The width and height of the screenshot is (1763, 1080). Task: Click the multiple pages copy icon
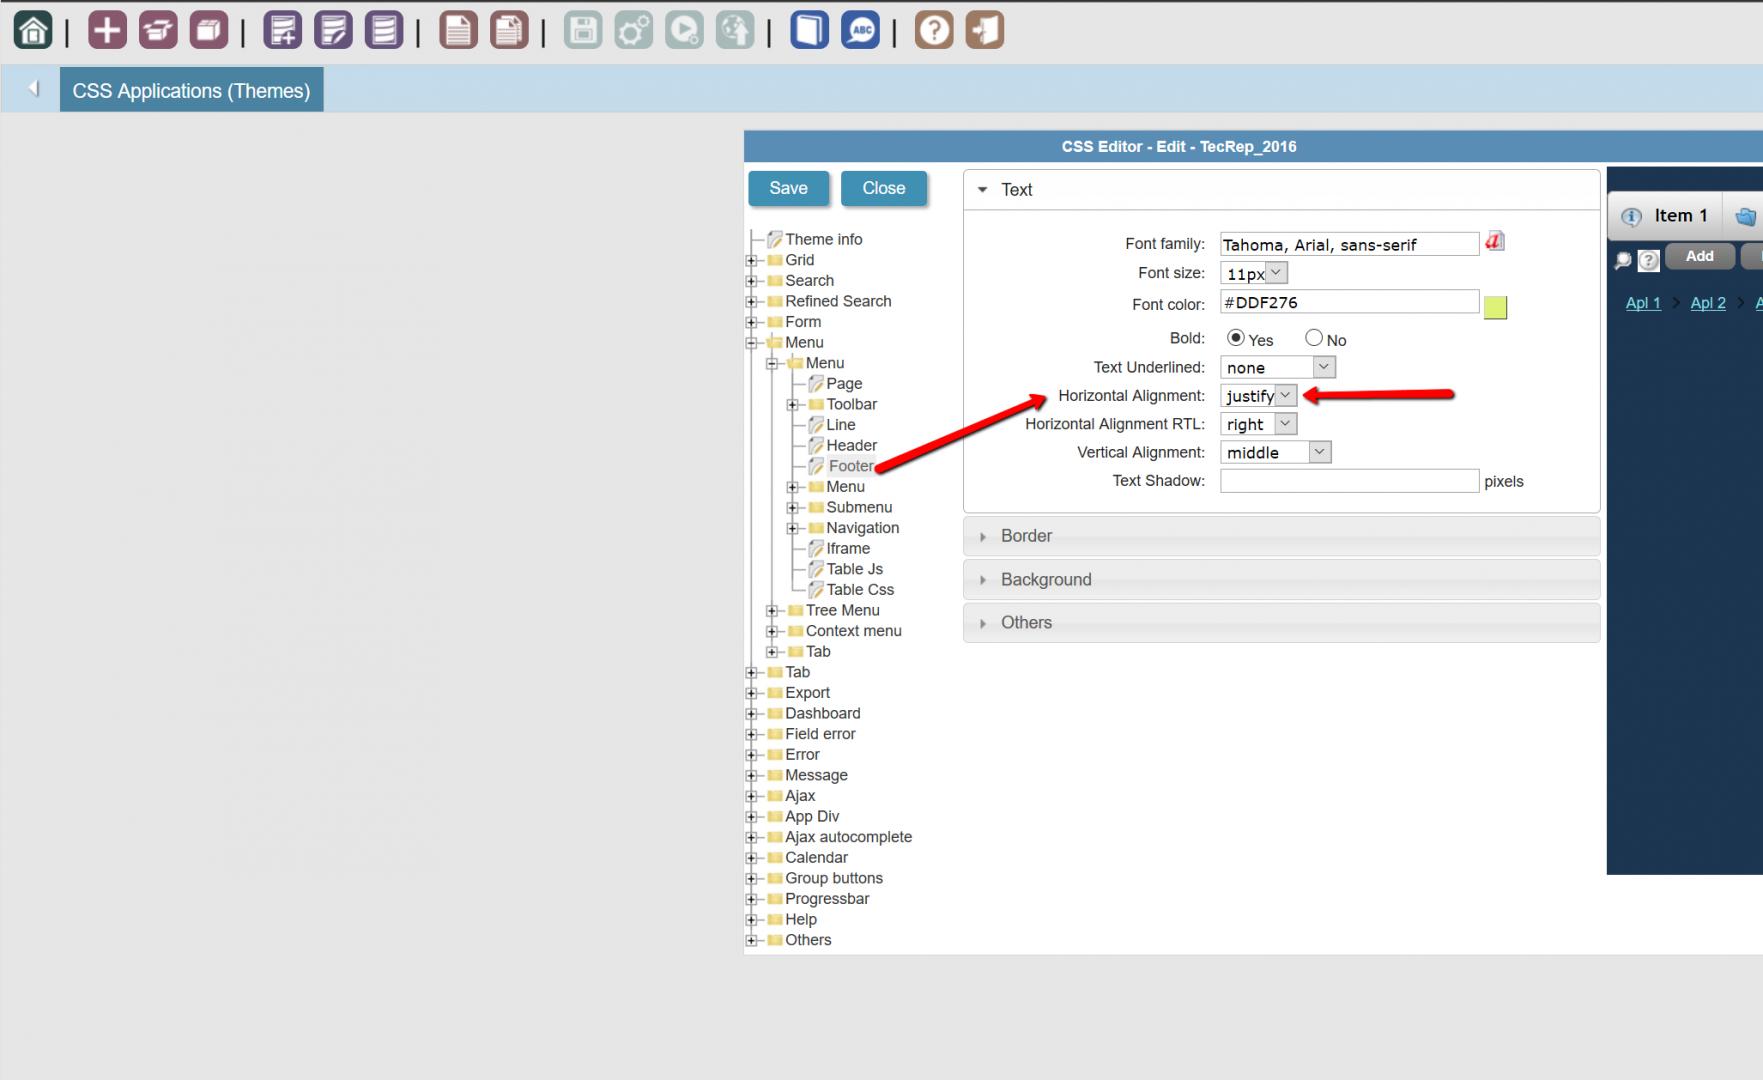tap(509, 30)
